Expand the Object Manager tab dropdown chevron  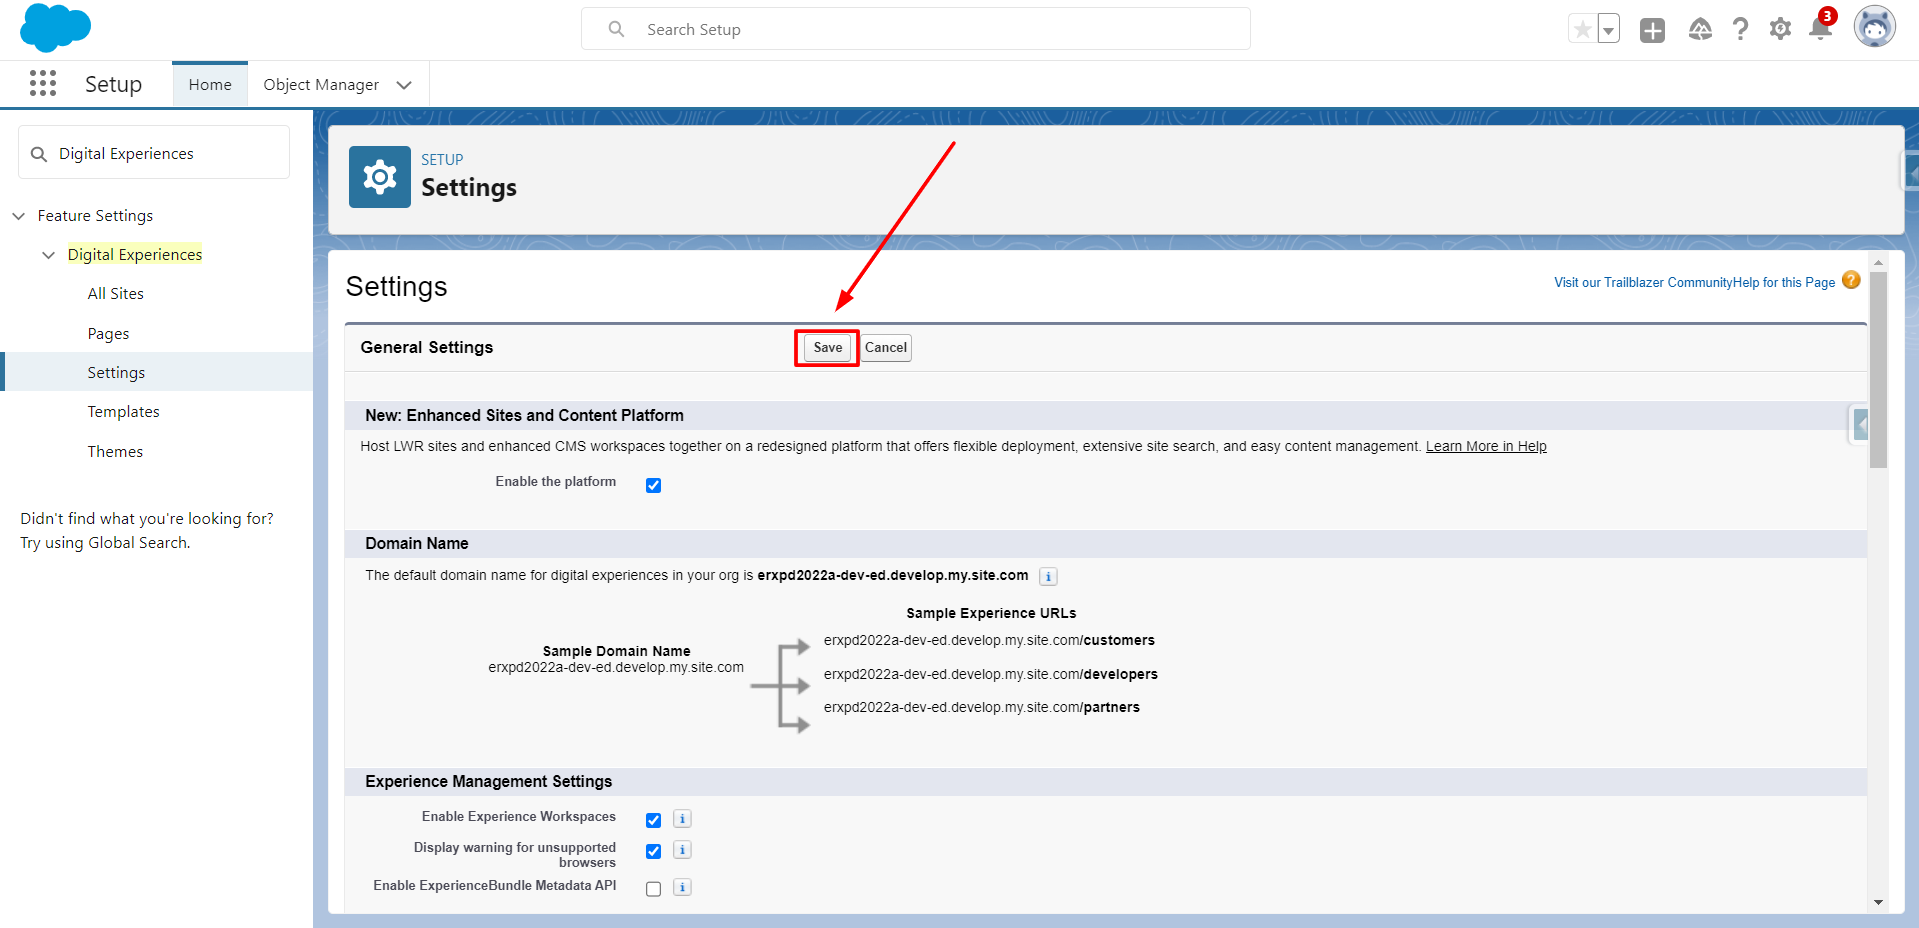[x=404, y=85]
